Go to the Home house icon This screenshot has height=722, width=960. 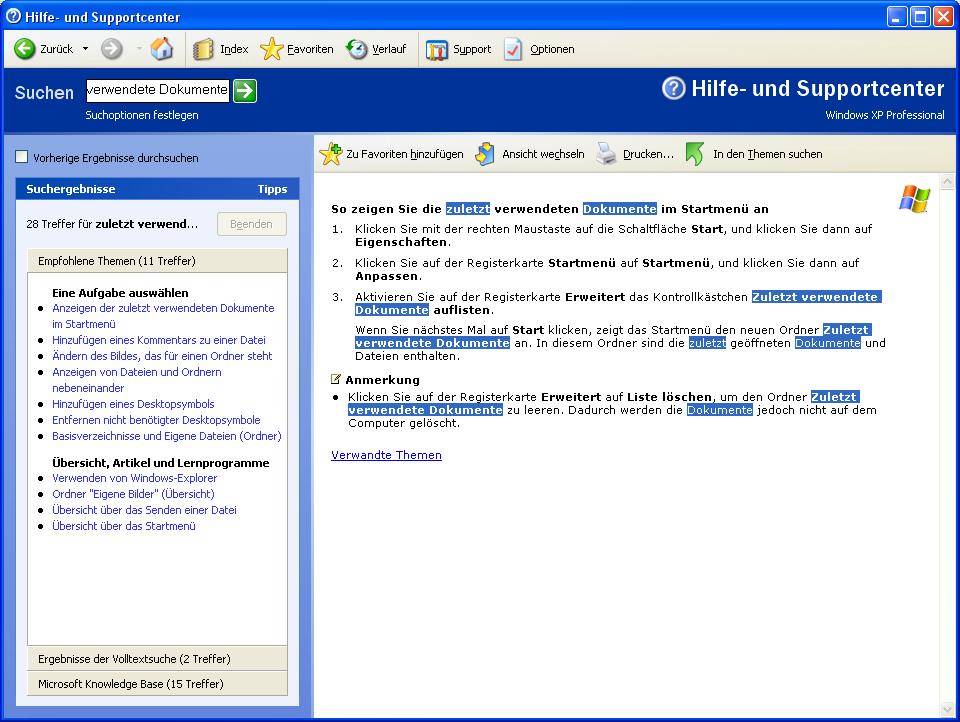click(161, 49)
